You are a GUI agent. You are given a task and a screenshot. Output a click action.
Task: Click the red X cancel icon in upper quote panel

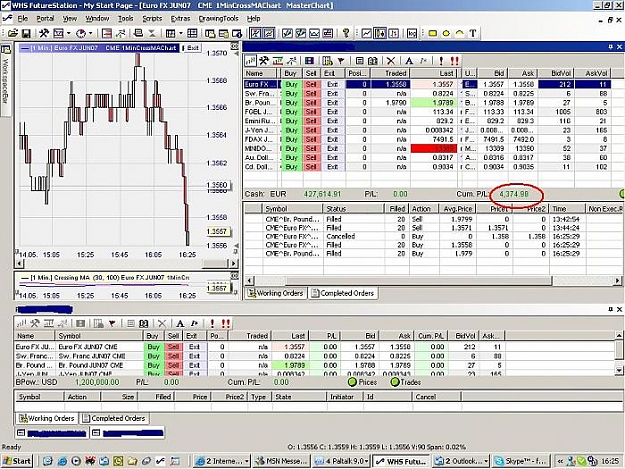pos(391,61)
